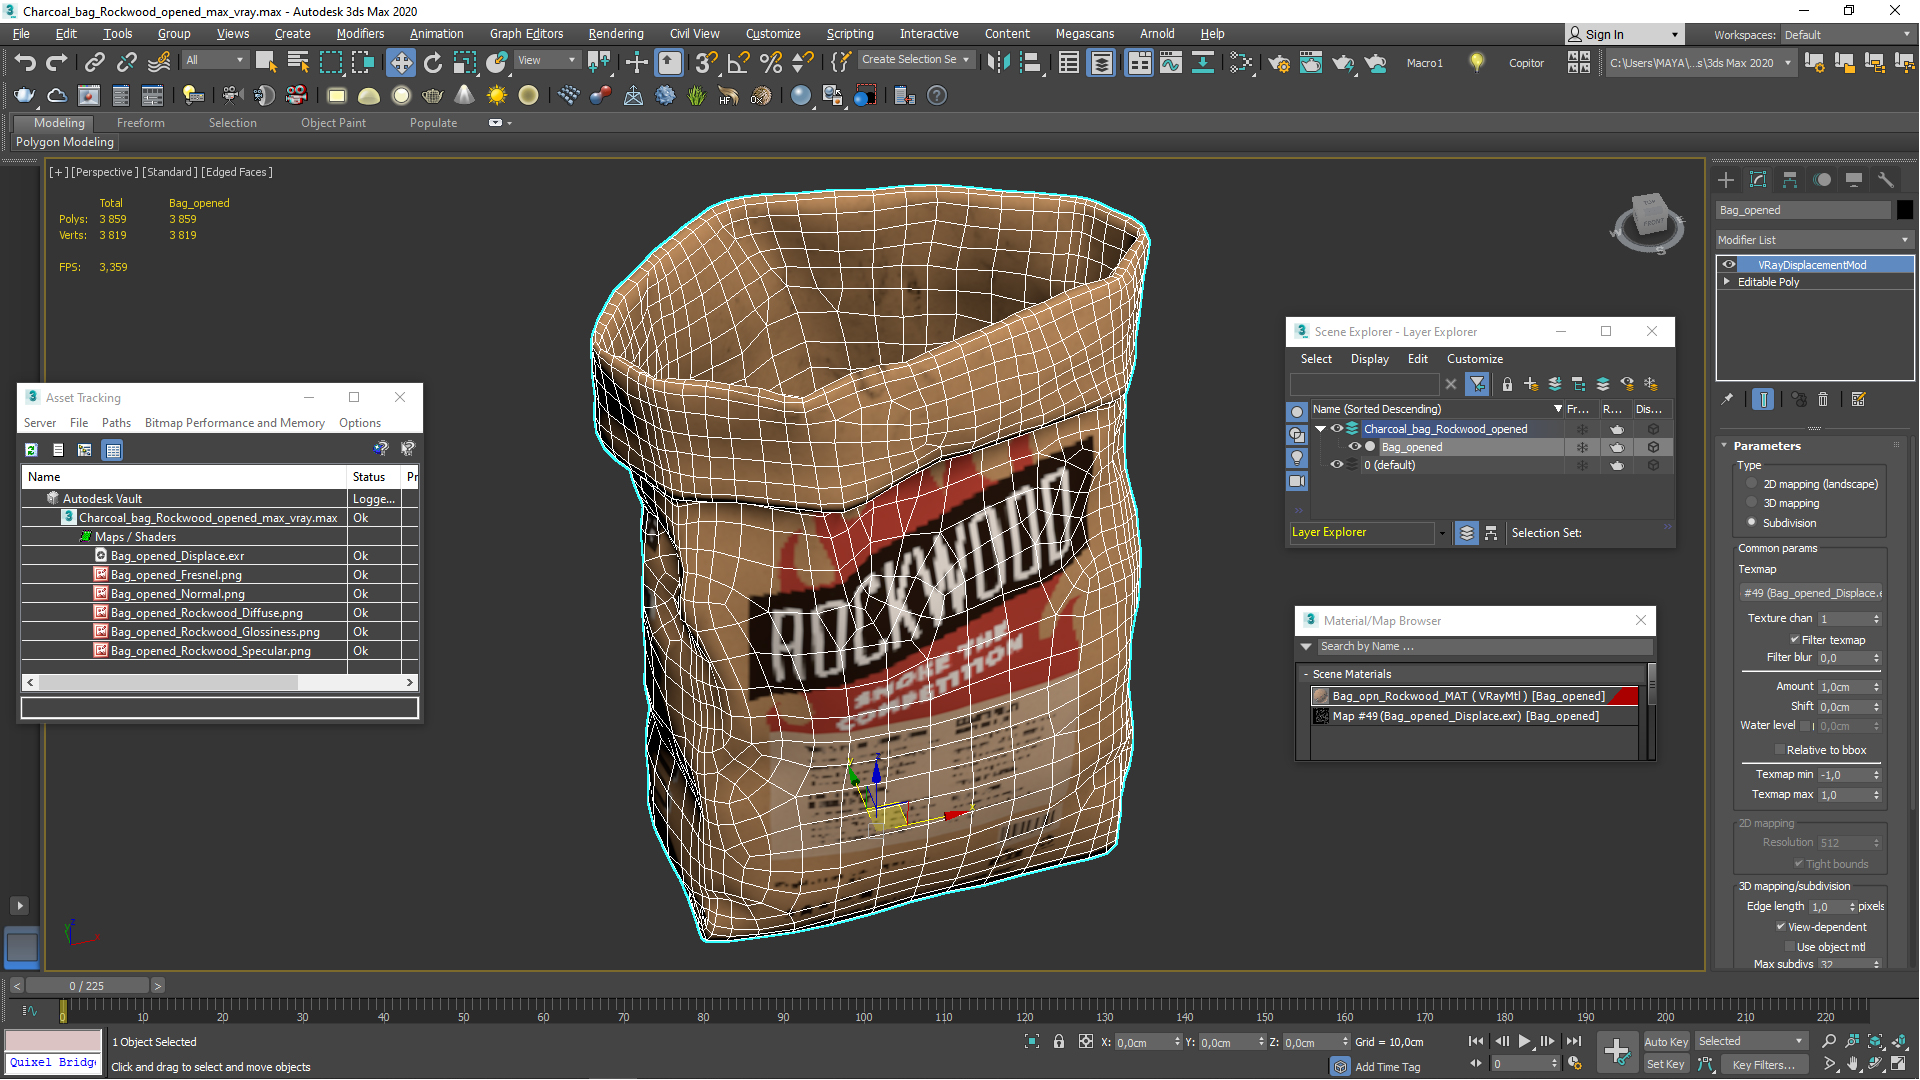Click the Set Key button
1920x1080 pixels.
point(1666,1065)
